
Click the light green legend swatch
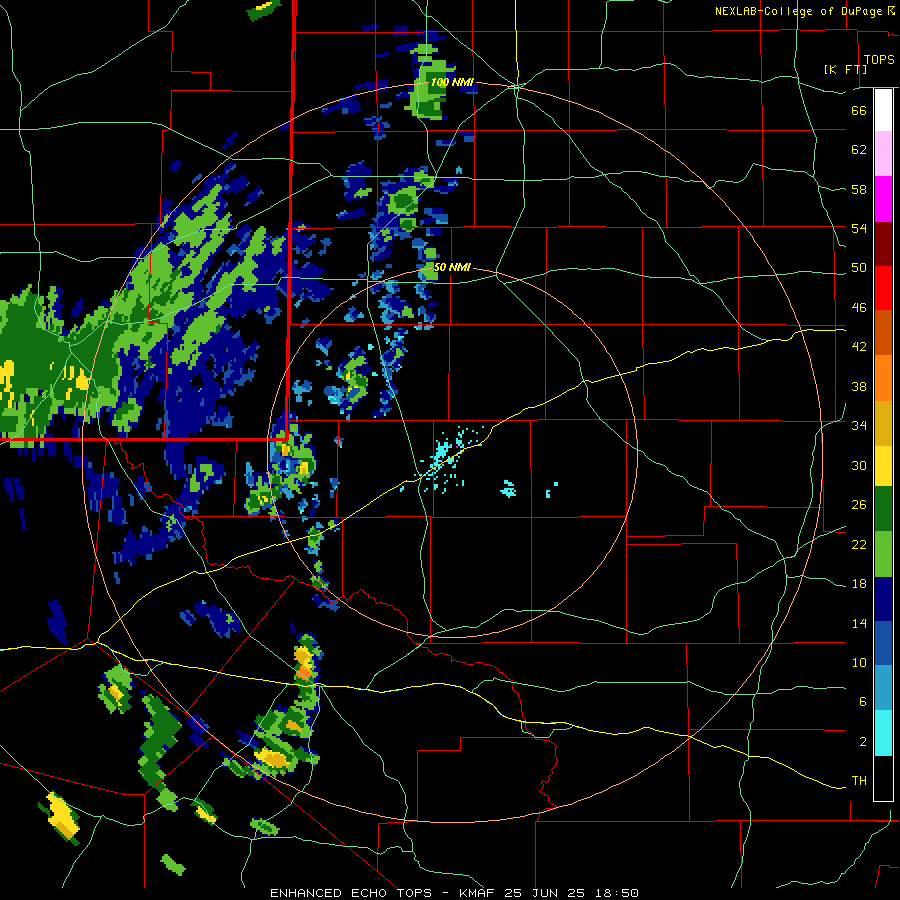(x=883, y=554)
